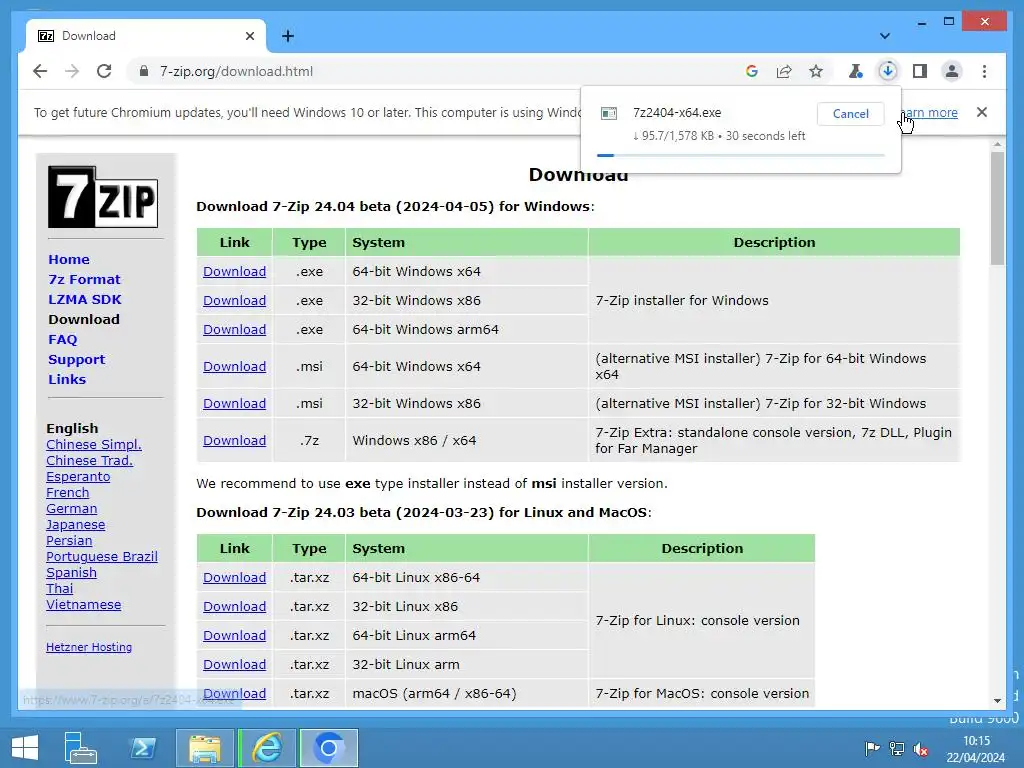Open the Chrome three-dot menu
Image resolution: width=1024 pixels, height=768 pixels.
pos(984,71)
